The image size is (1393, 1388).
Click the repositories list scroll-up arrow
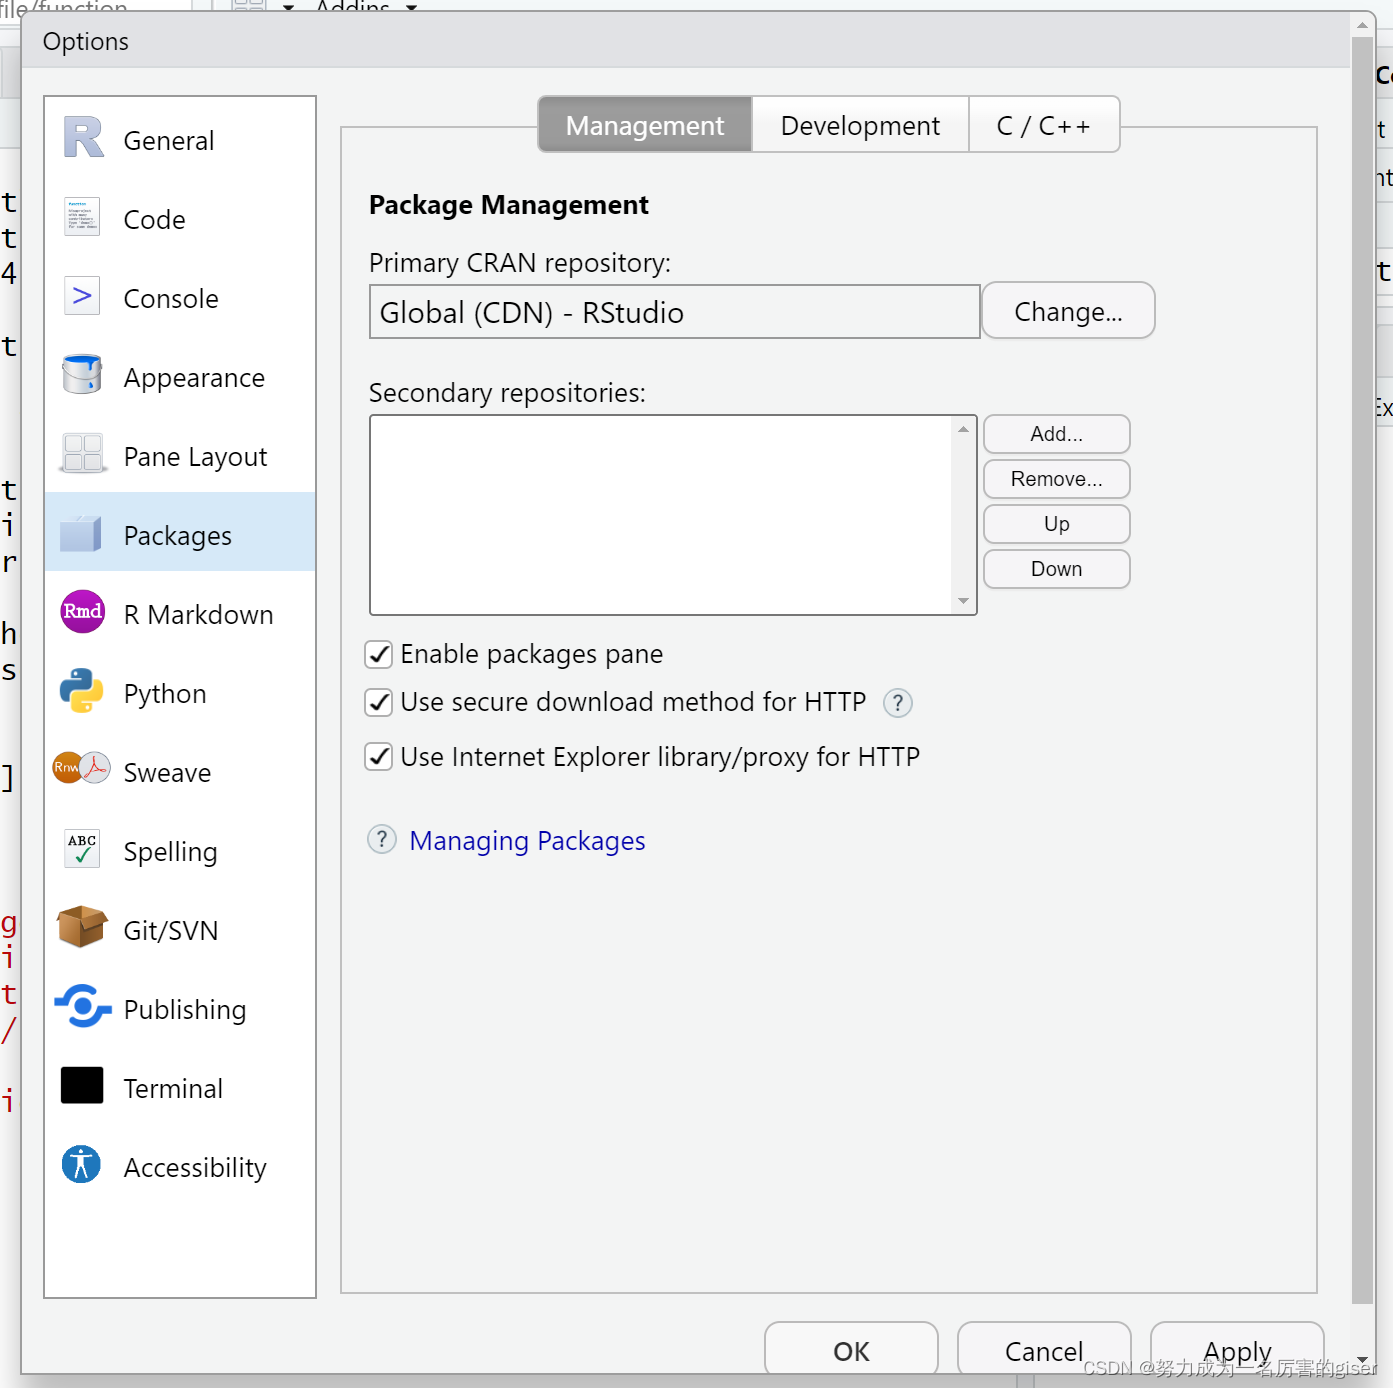[964, 429]
